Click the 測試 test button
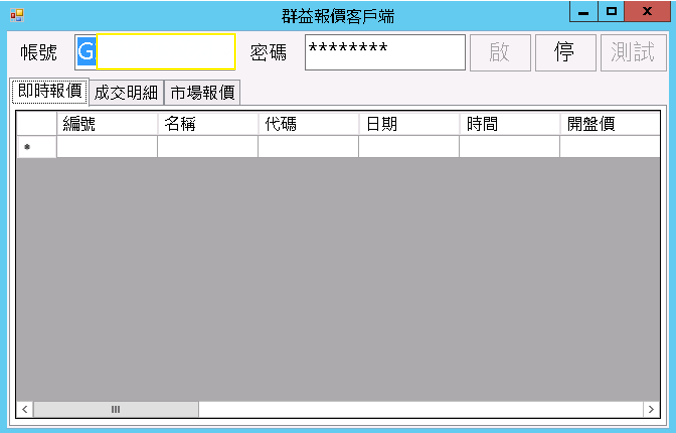 633,53
